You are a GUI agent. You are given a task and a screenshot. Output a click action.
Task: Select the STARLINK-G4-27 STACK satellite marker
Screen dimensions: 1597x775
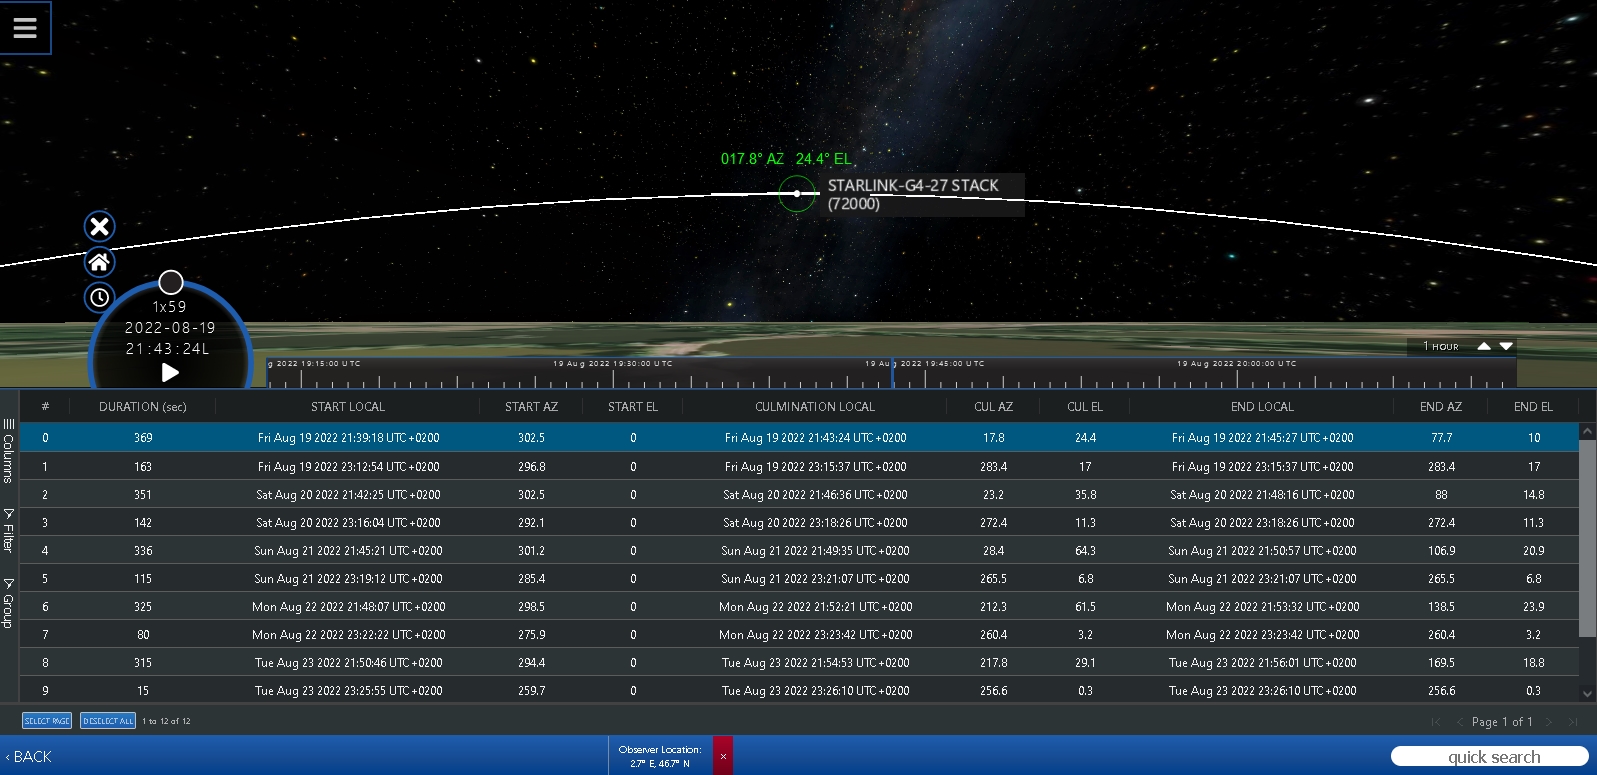point(797,194)
